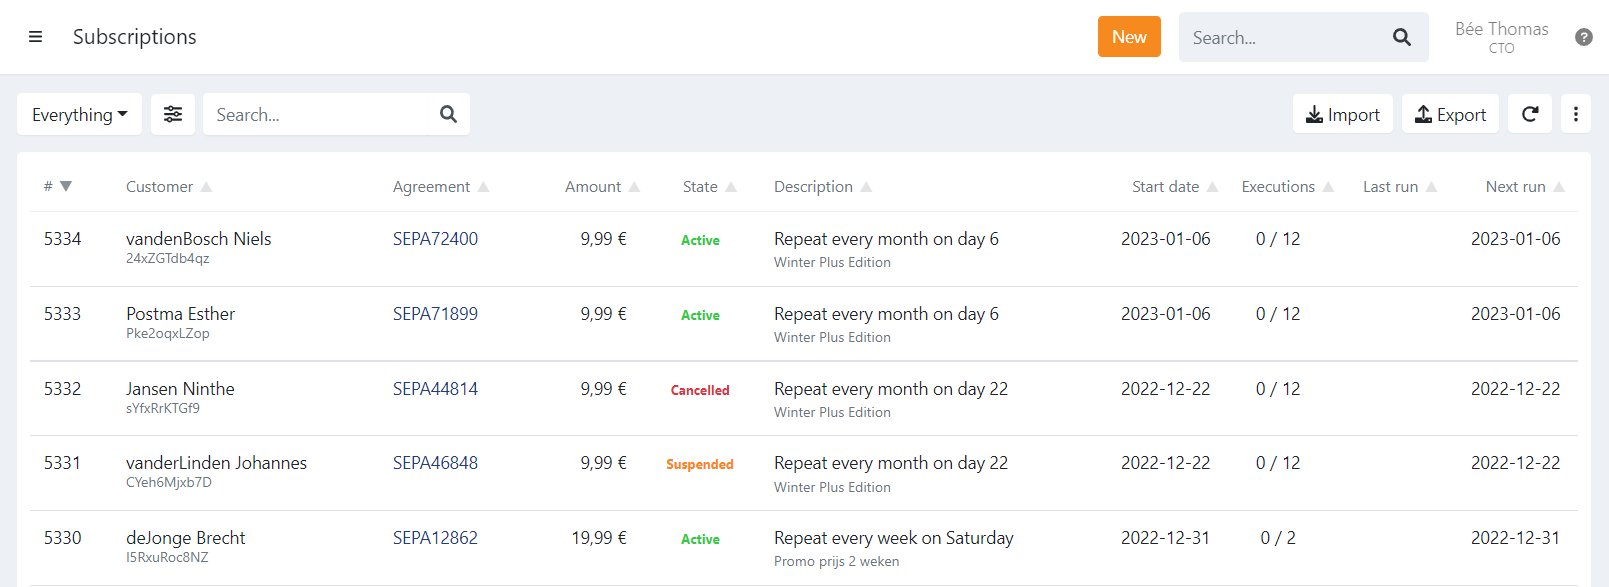Open agreement link SEPA72400
The width and height of the screenshot is (1609, 587).
pyautogui.click(x=435, y=239)
